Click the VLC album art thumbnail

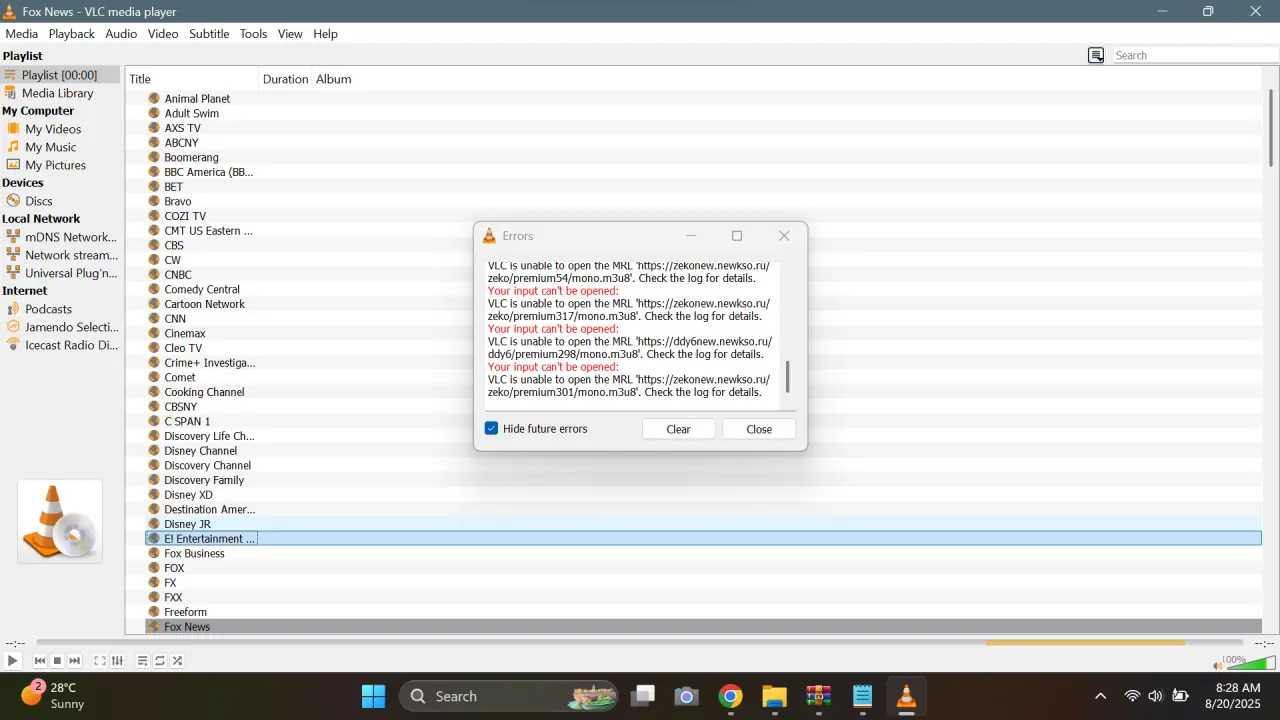coord(60,521)
